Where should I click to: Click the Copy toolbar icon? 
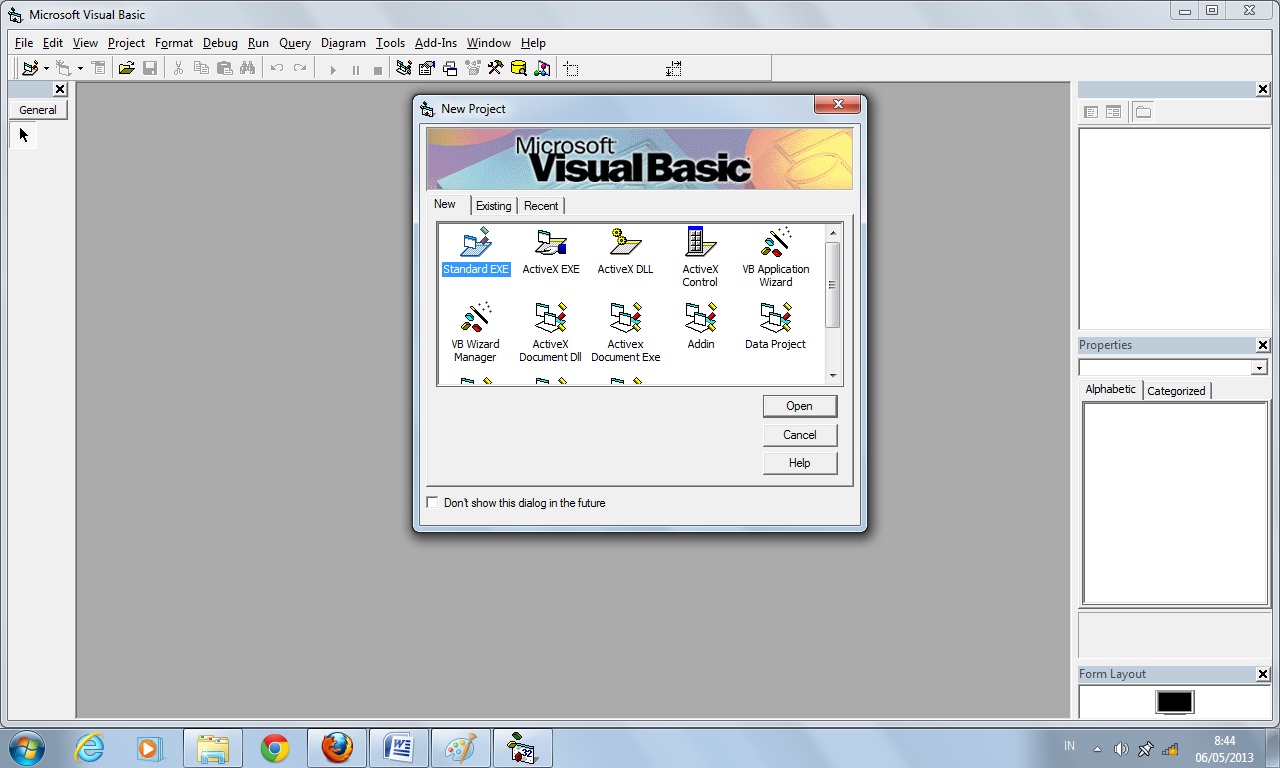tap(201, 68)
